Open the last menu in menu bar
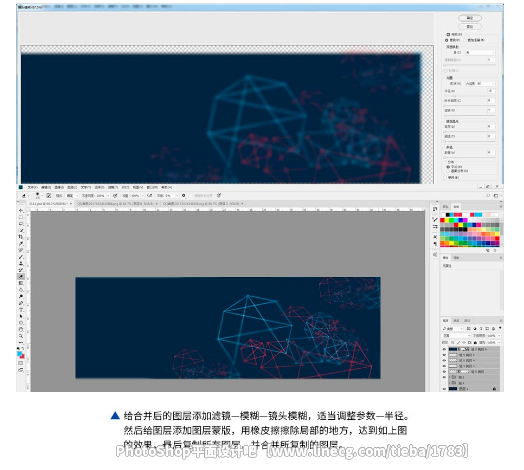This screenshot has width=524, height=470. click(x=166, y=187)
